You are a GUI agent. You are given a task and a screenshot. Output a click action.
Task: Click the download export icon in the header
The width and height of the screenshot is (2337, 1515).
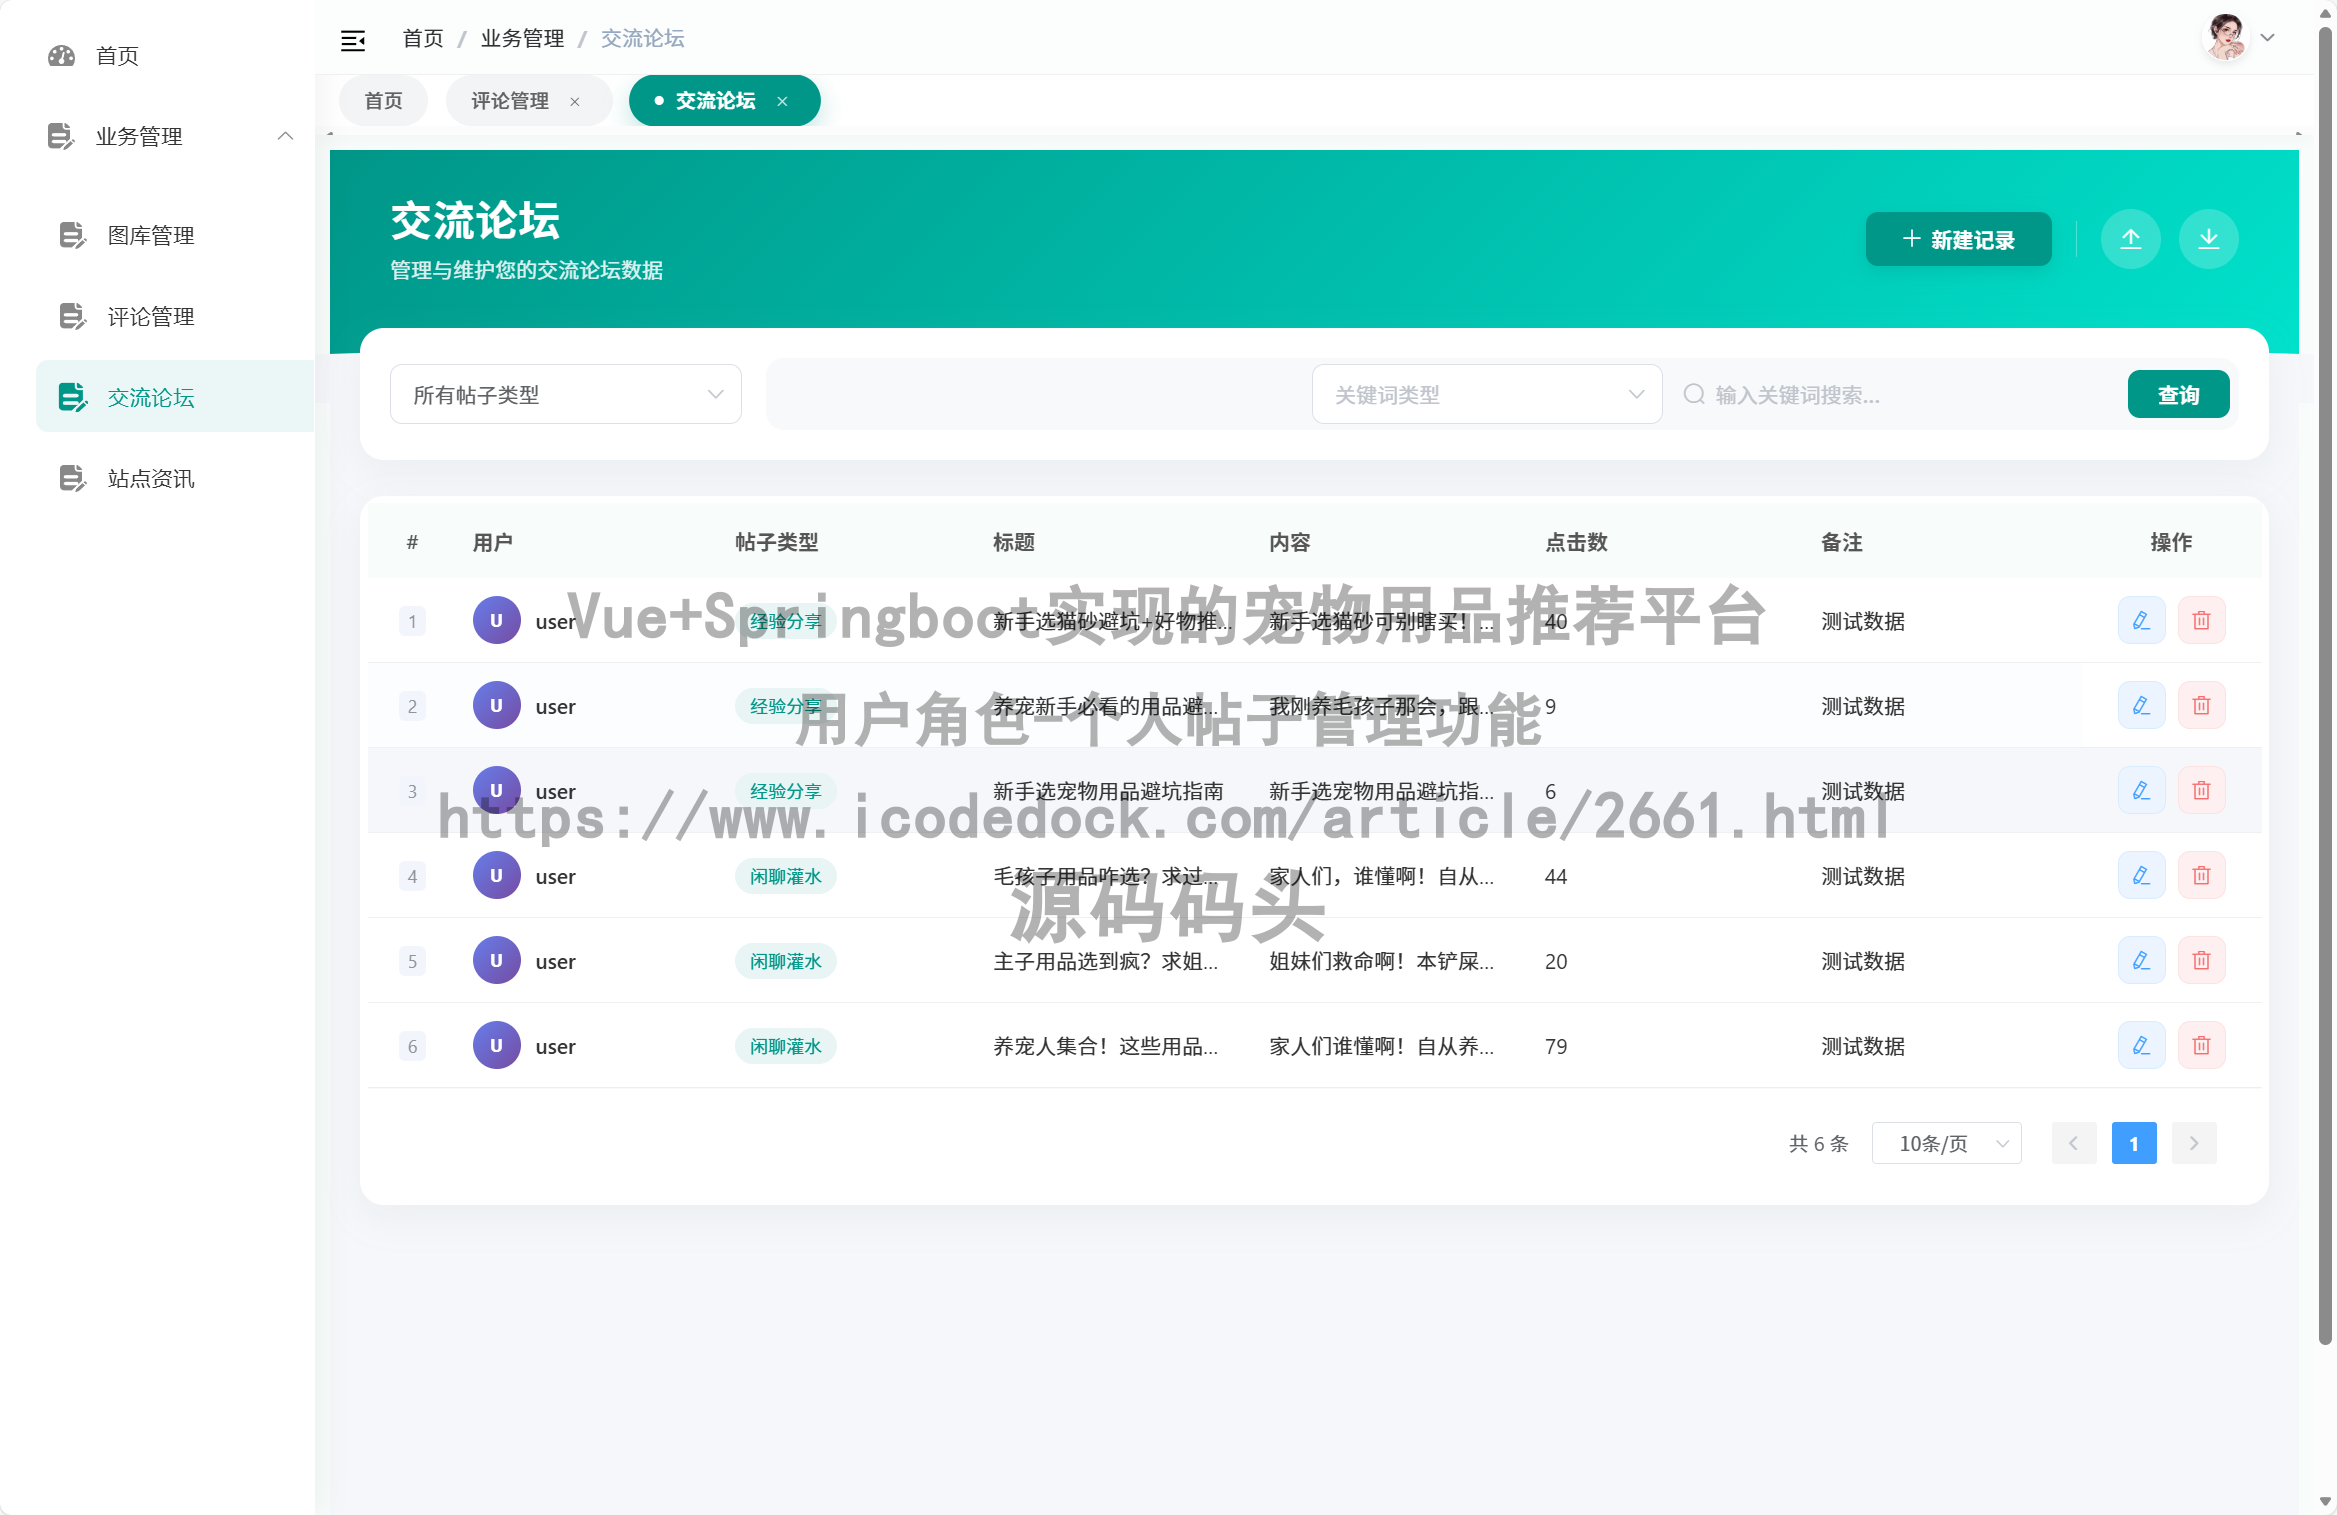pos(2208,239)
